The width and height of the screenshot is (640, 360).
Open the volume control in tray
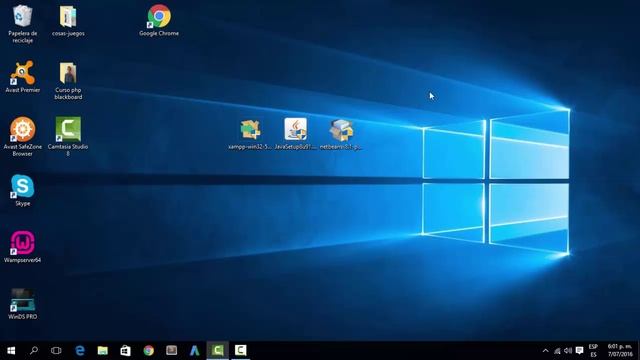click(568, 351)
